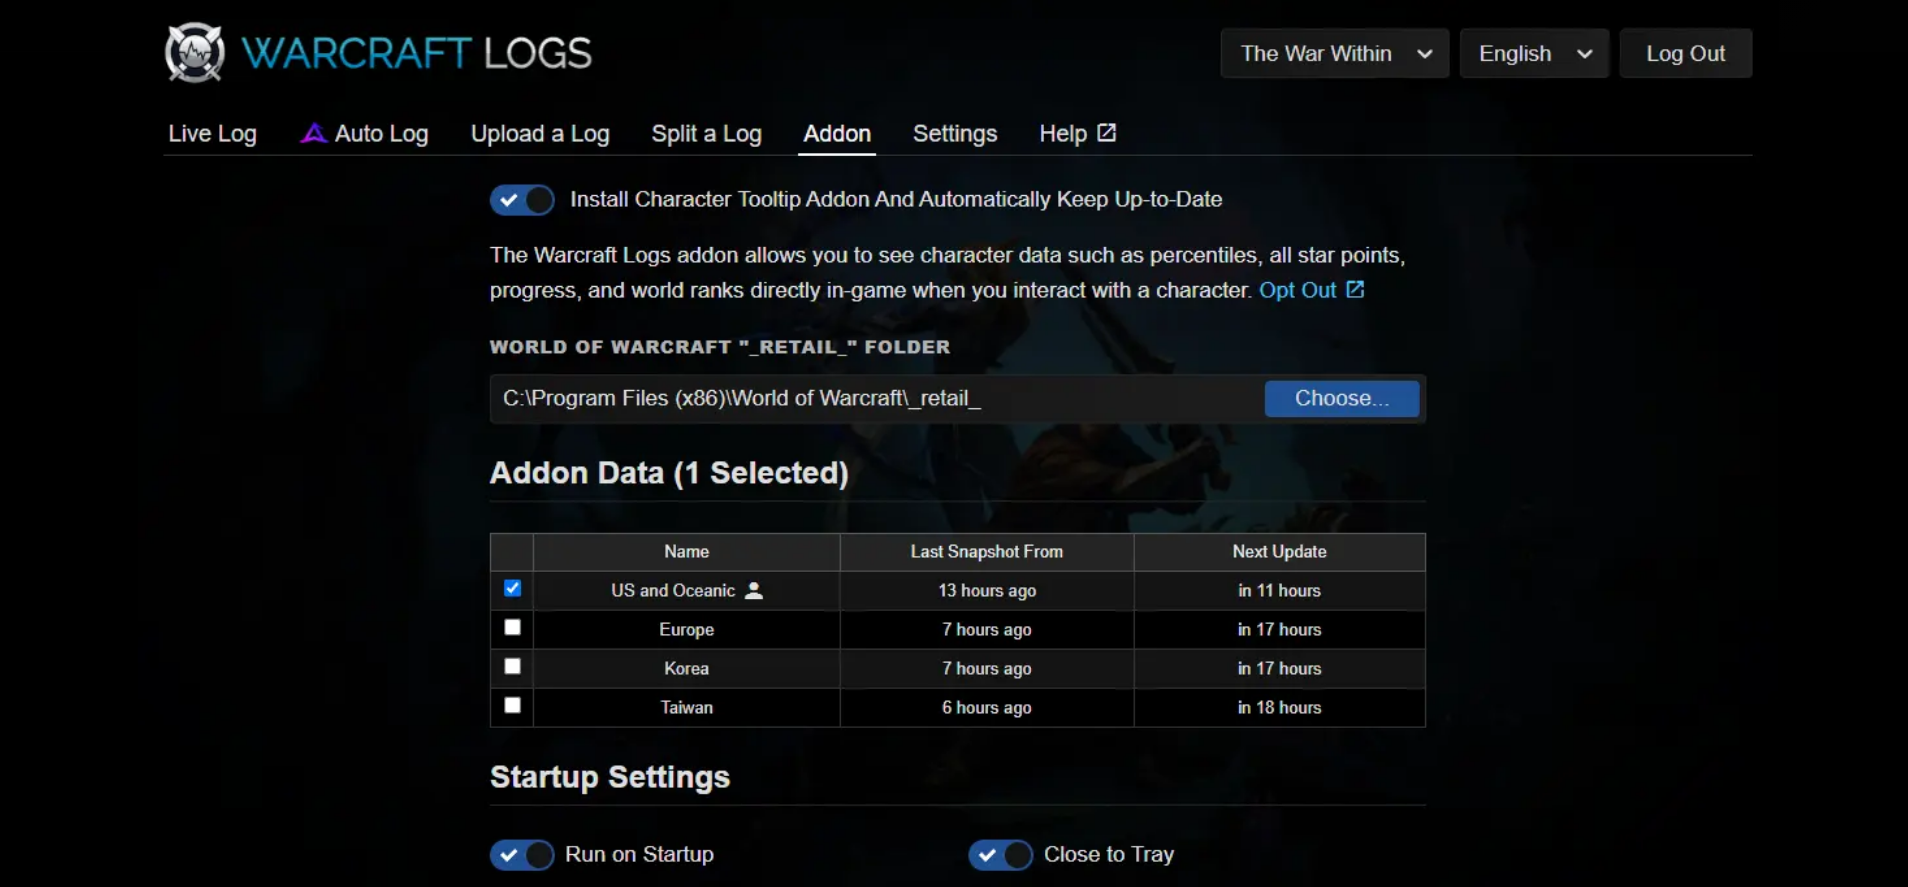The width and height of the screenshot is (1908, 887).
Task: Open The War Within expansion dropdown
Action: coord(1334,54)
